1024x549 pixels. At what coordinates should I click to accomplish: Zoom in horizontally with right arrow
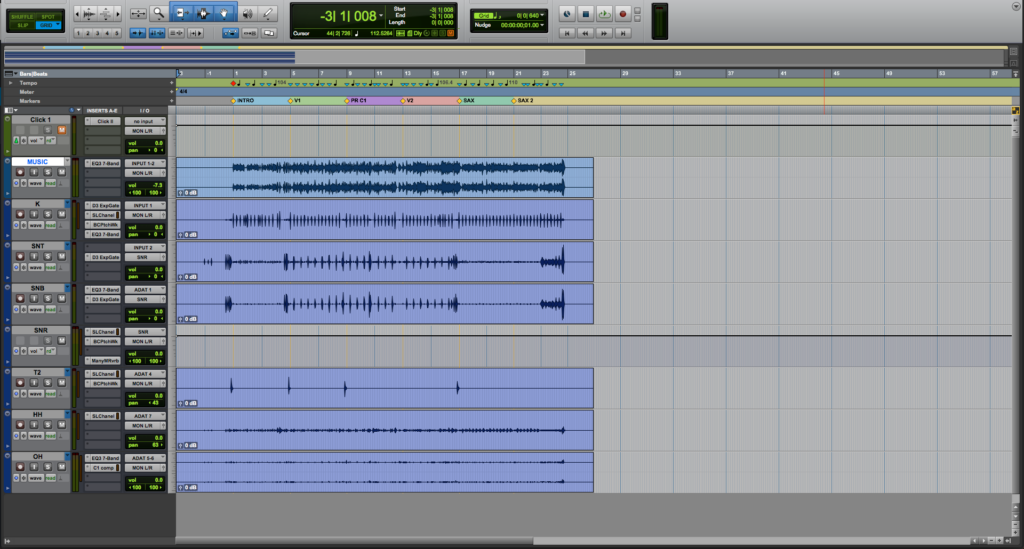click(x=118, y=13)
